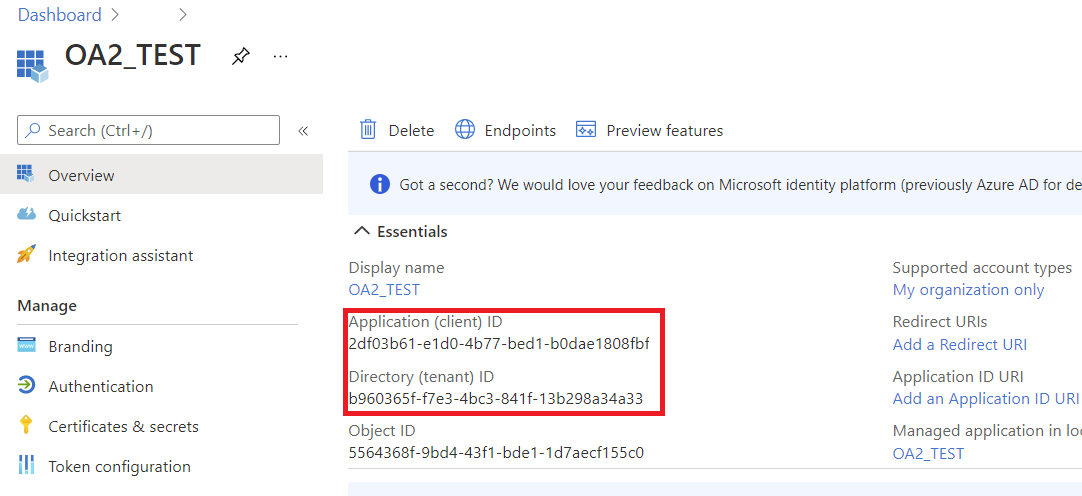Click the OA2_TEST display name link
Viewport: 1082px width, 496px height.
(384, 289)
